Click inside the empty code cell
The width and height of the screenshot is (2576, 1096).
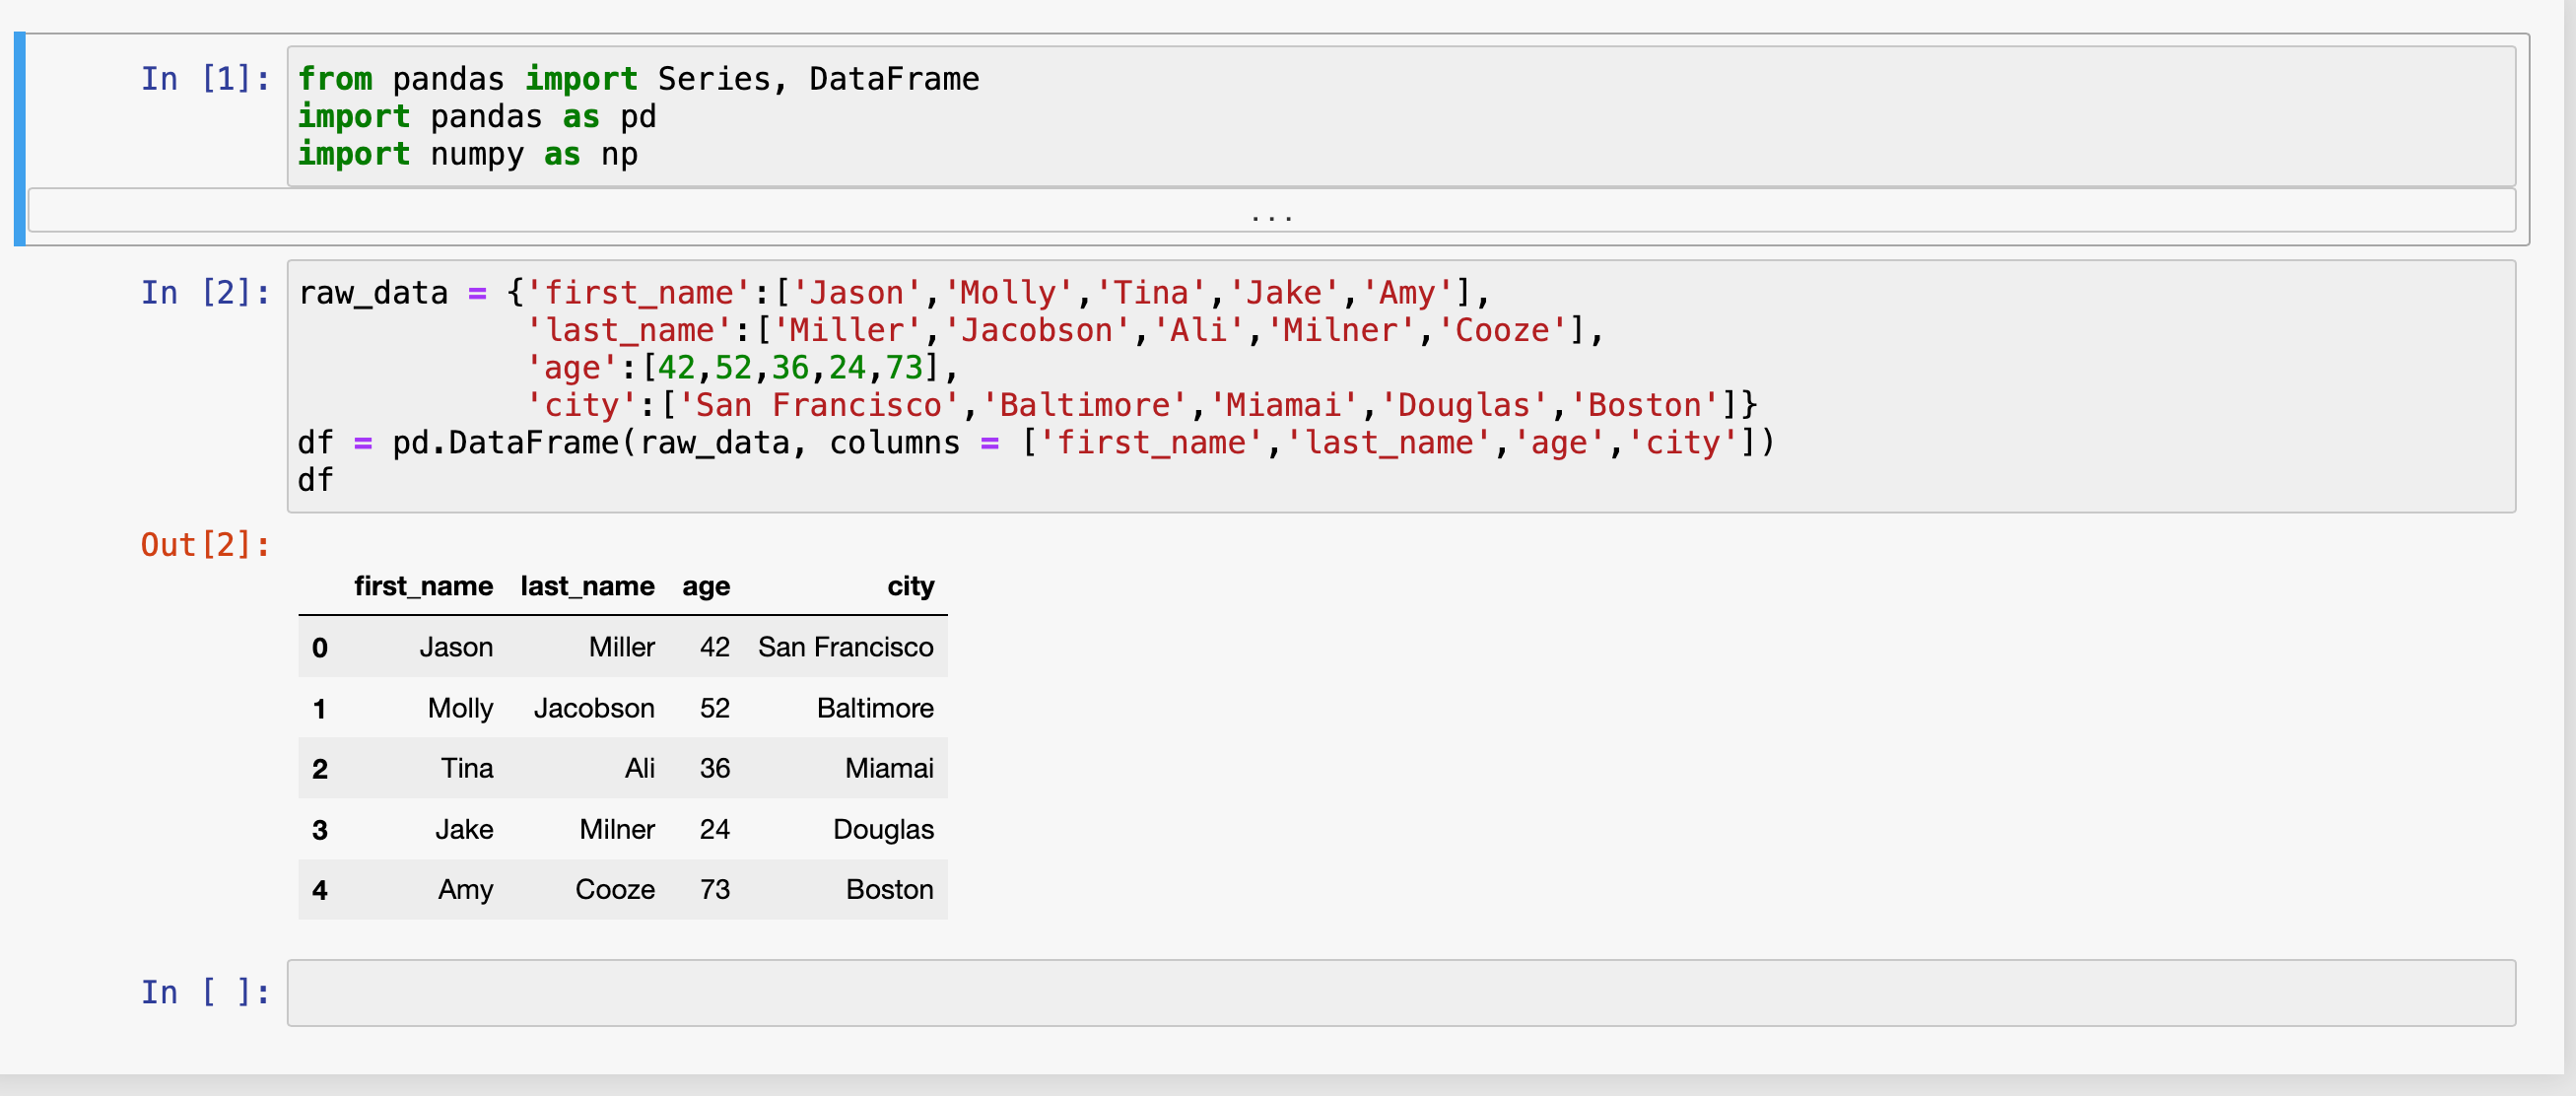(1400, 992)
